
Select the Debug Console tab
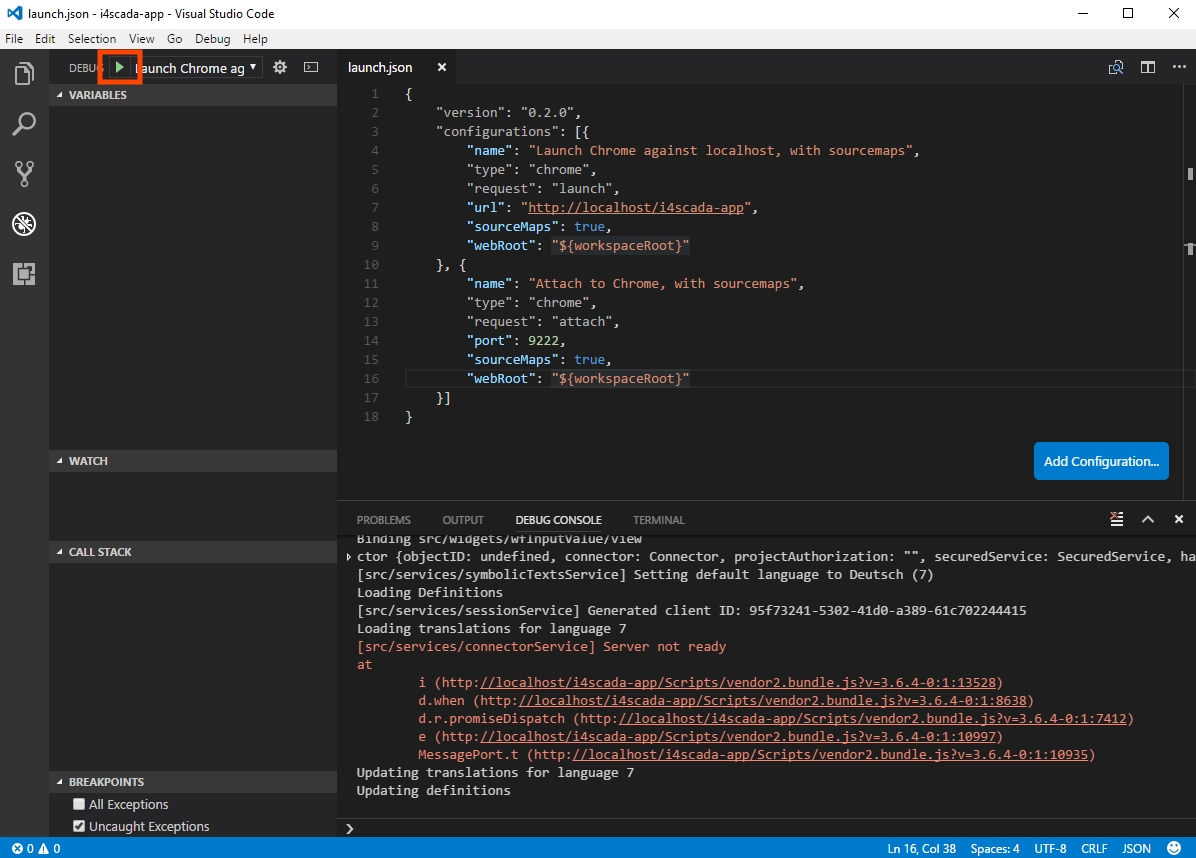558,520
